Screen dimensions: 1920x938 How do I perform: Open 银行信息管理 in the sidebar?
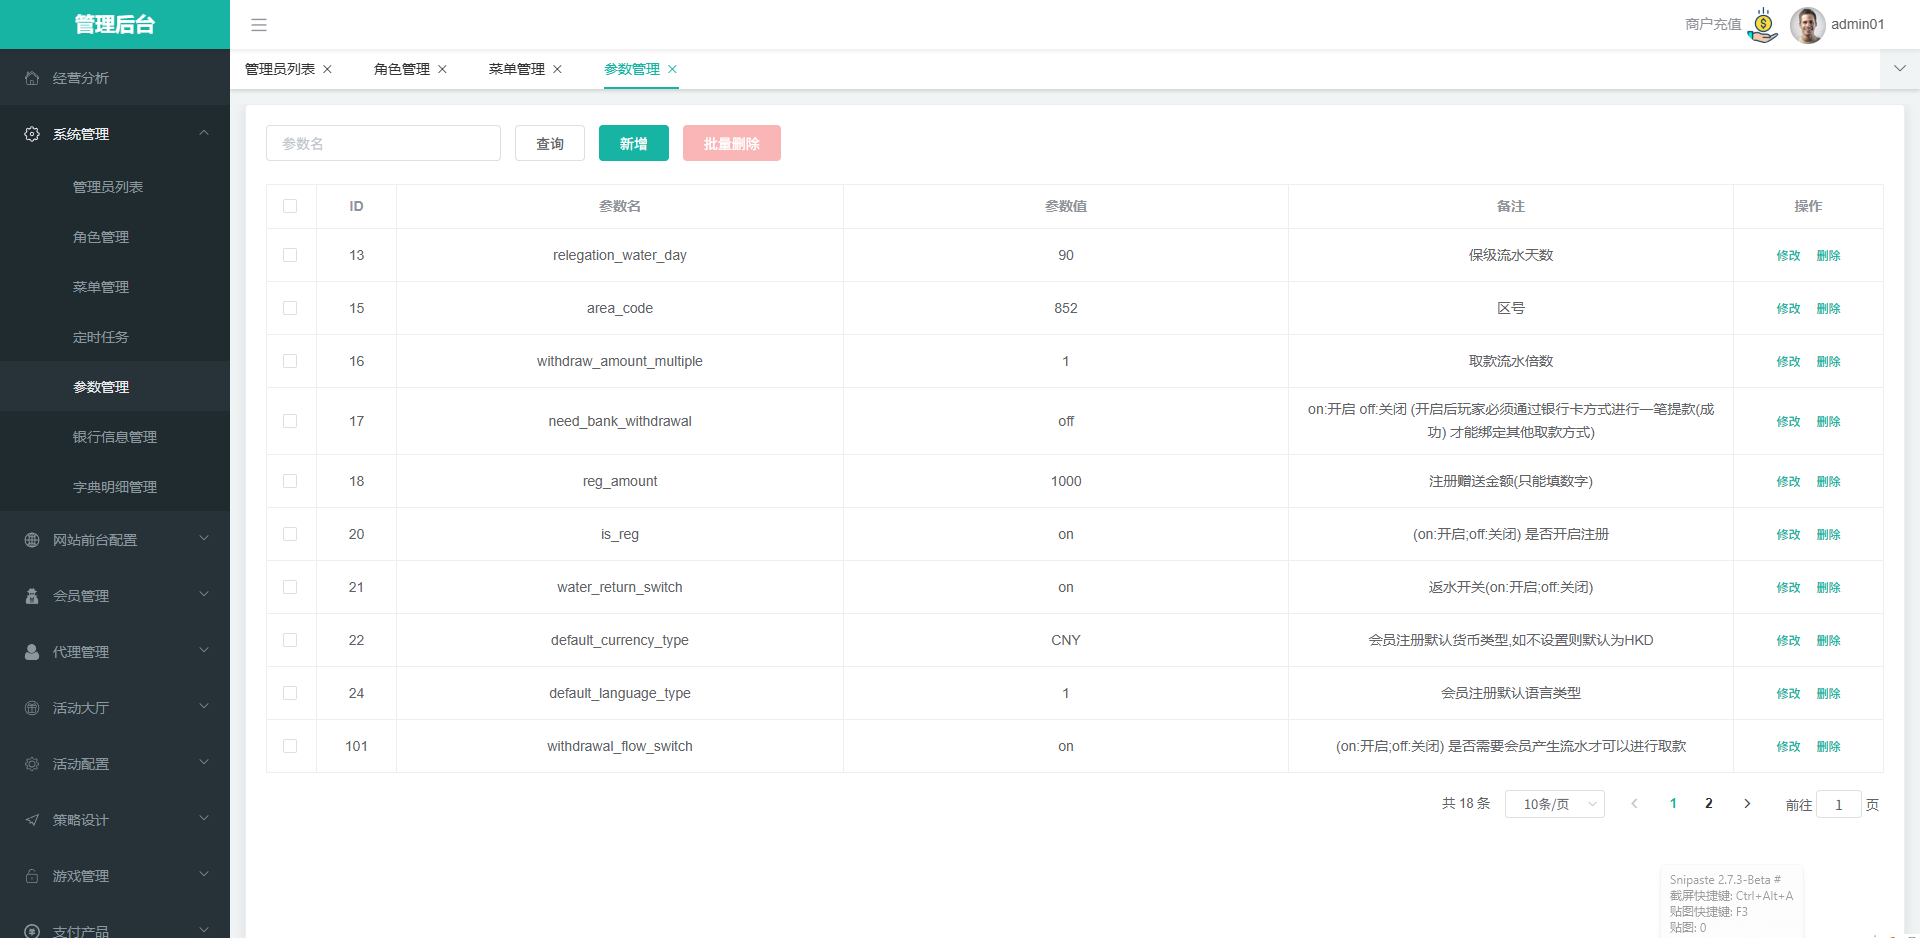pos(115,437)
